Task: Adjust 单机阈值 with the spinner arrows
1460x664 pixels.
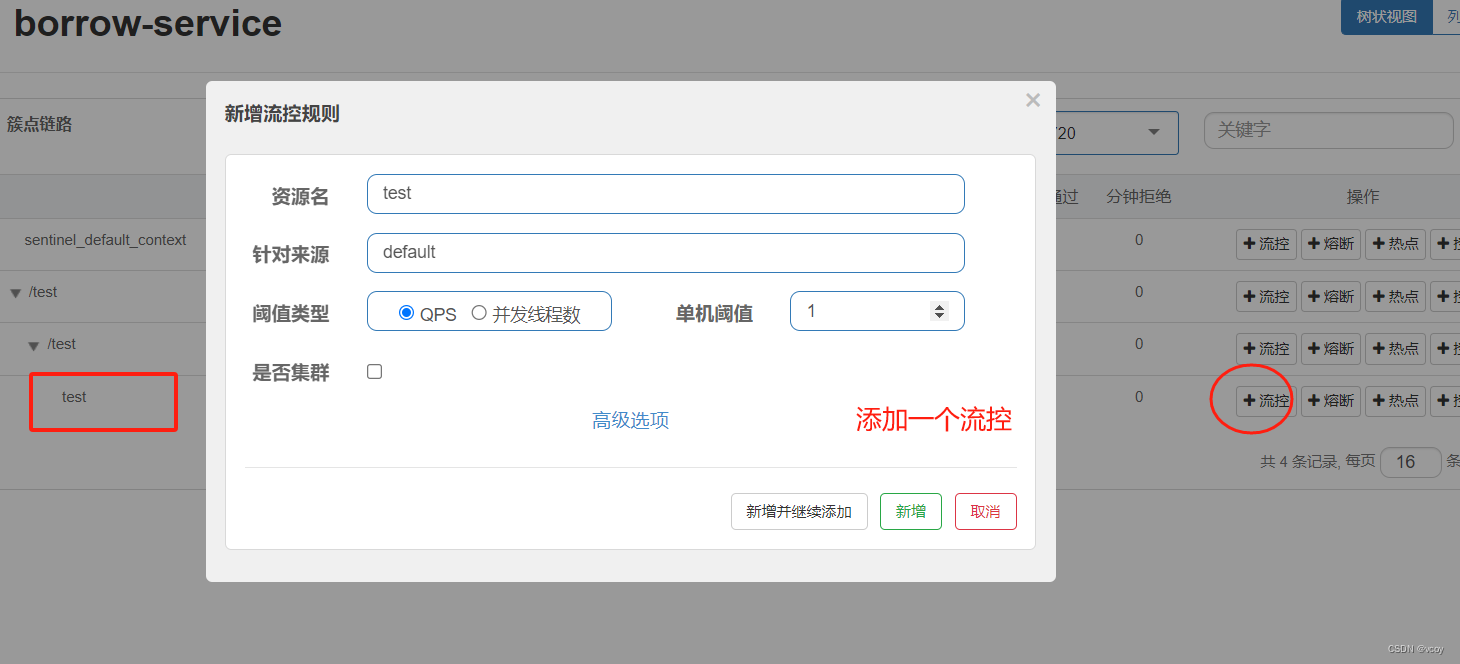Action: [x=938, y=311]
